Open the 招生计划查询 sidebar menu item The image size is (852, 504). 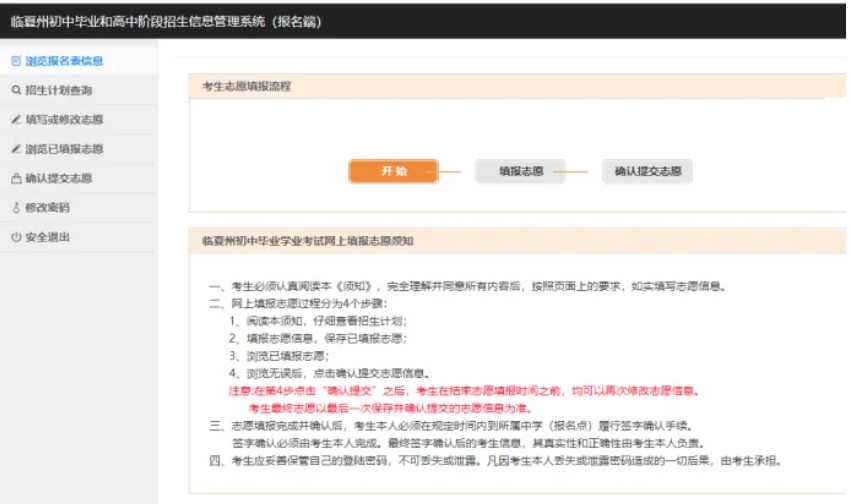(59, 90)
